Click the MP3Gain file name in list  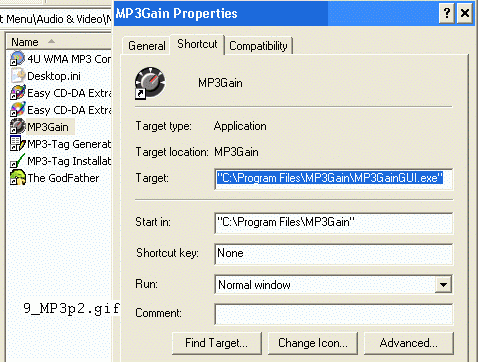48,127
